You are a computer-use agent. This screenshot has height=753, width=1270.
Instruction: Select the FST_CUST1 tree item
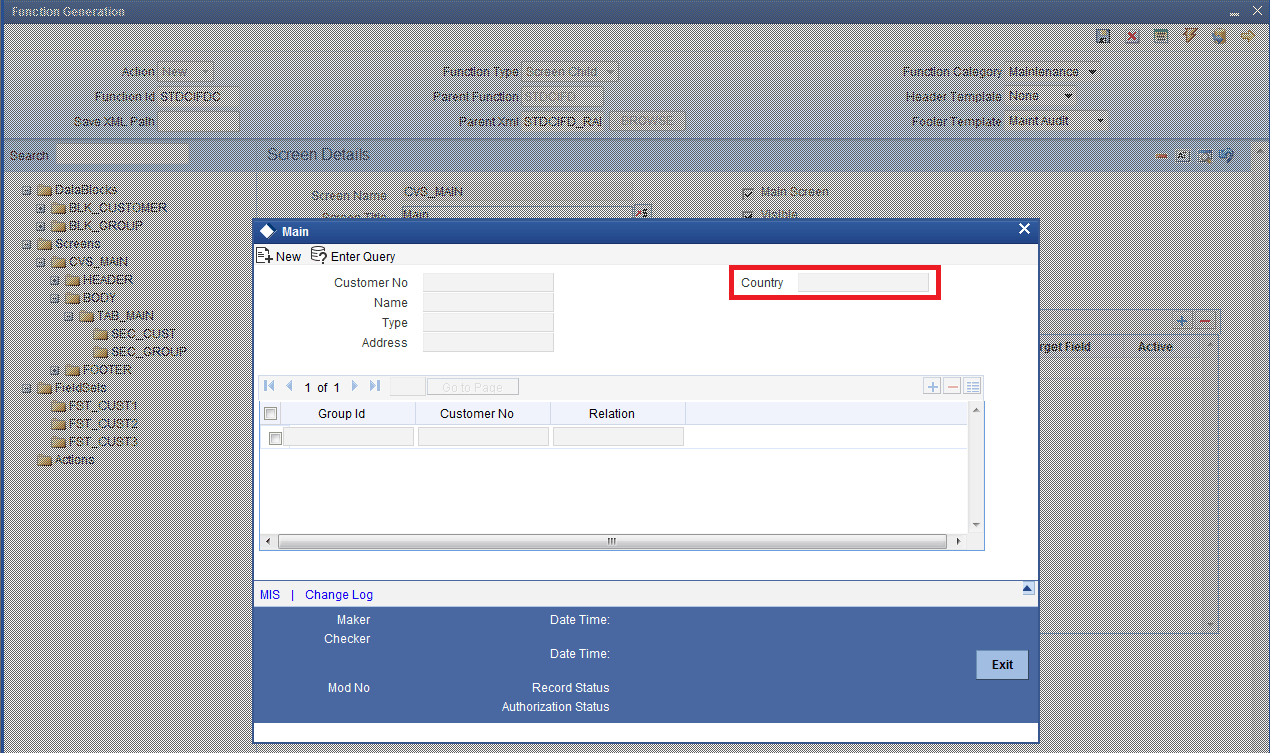tap(103, 406)
